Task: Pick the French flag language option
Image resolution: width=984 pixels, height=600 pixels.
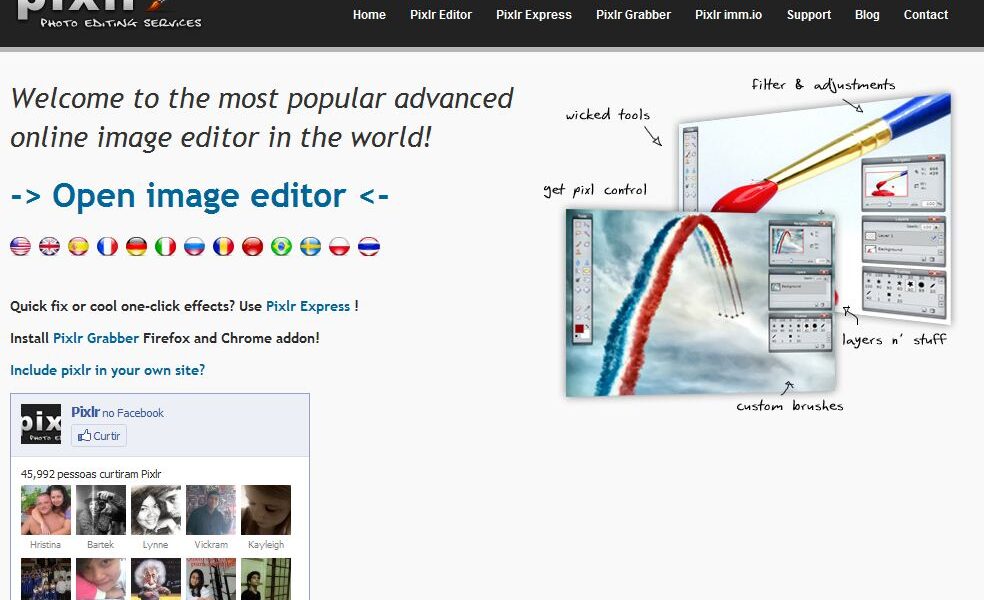Action: [x=107, y=246]
